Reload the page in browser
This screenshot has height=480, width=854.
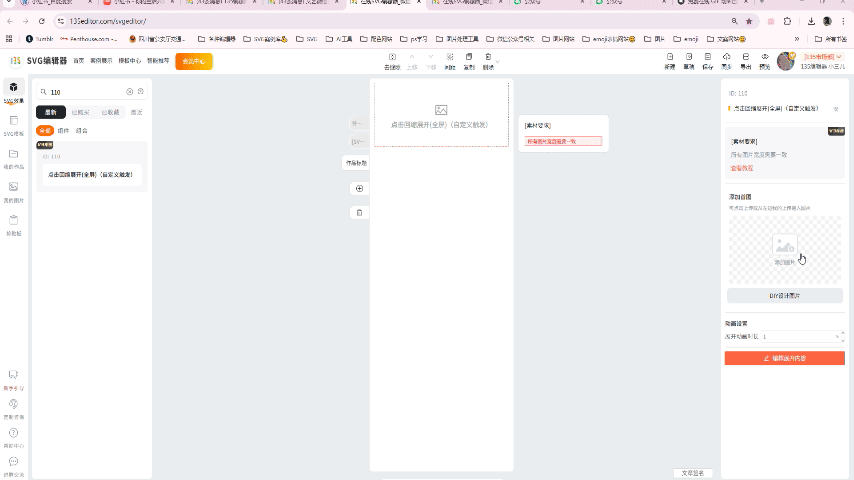click(x=42, y=21)
